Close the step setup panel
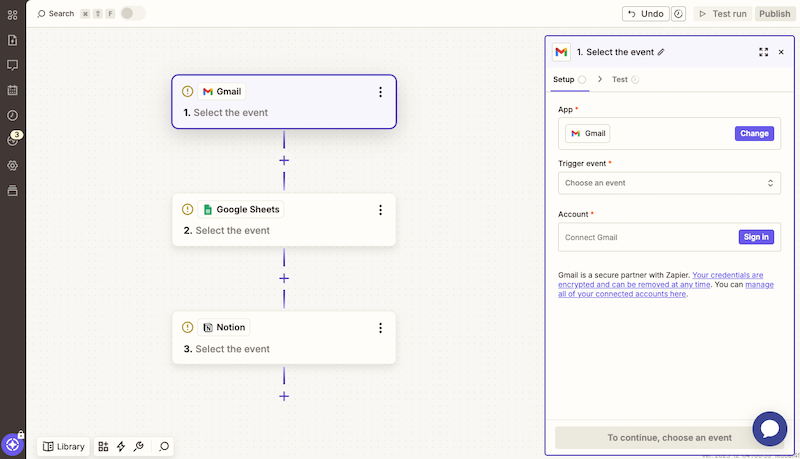The height and width of the screenshot is (459, 800). (781, 52)
